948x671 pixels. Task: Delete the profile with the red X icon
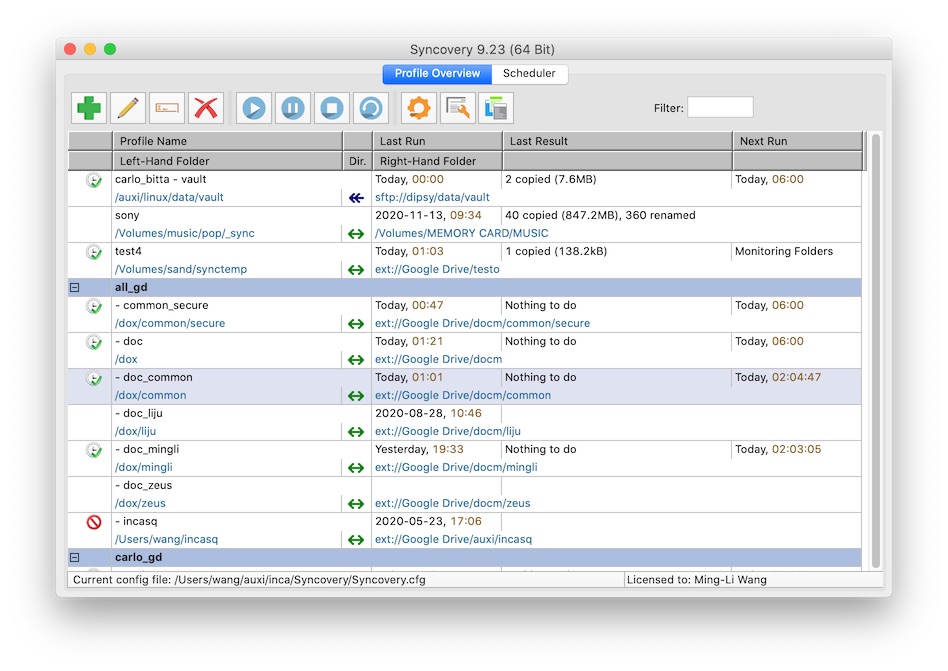(206, 108)
